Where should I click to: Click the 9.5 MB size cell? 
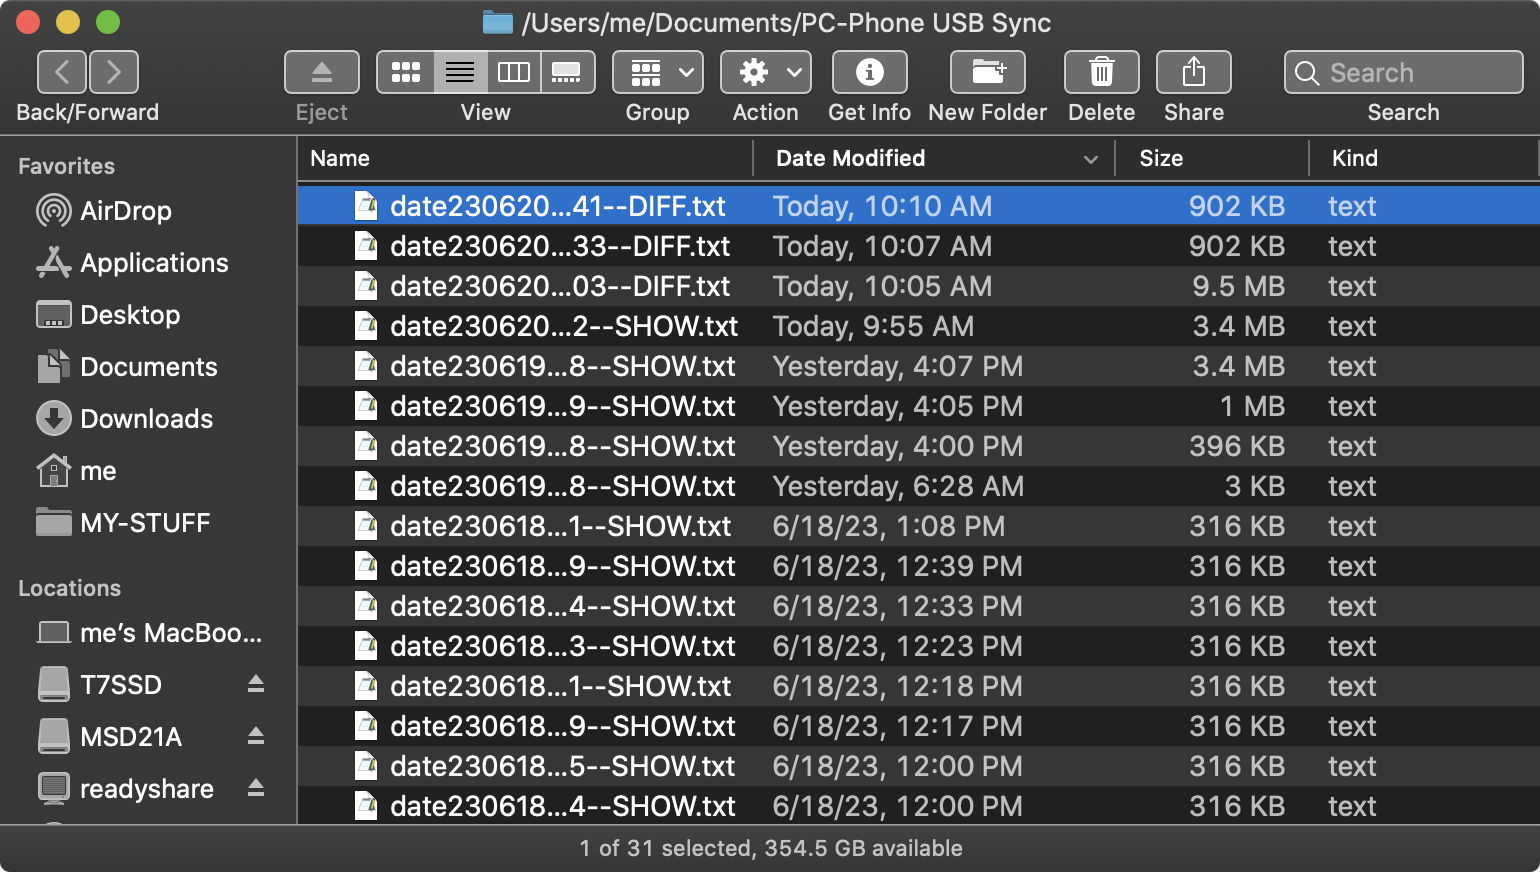(x=1238, y=286)
